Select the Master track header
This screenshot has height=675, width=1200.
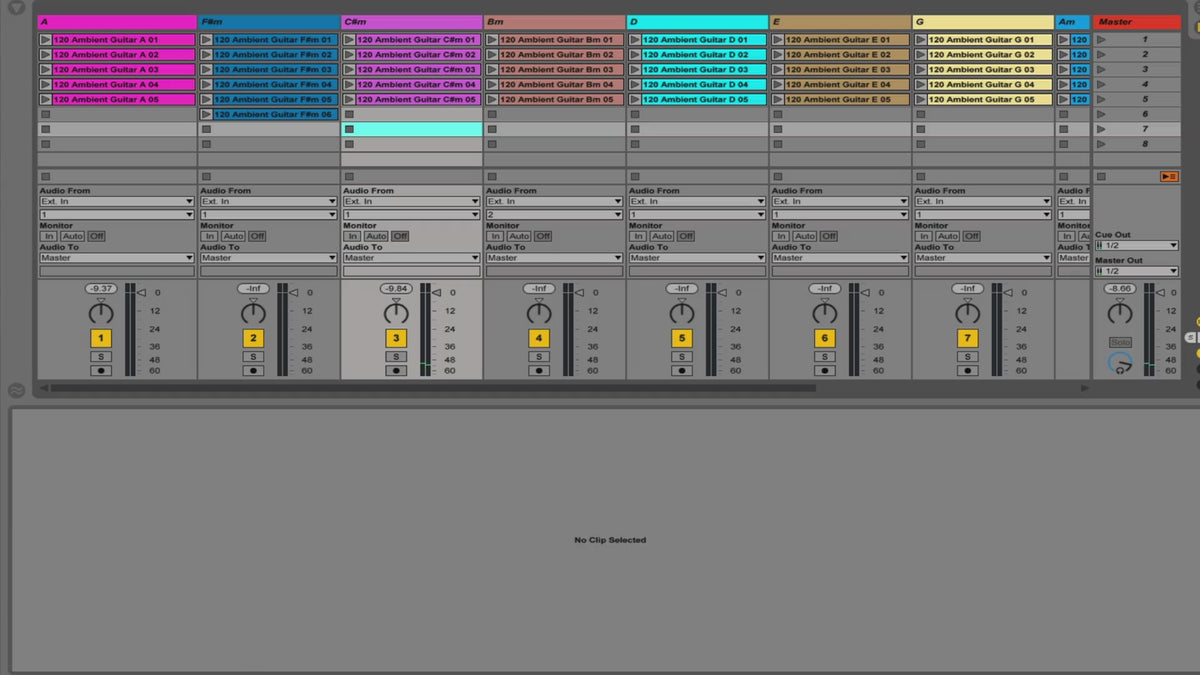click(x=1137, y=21)
